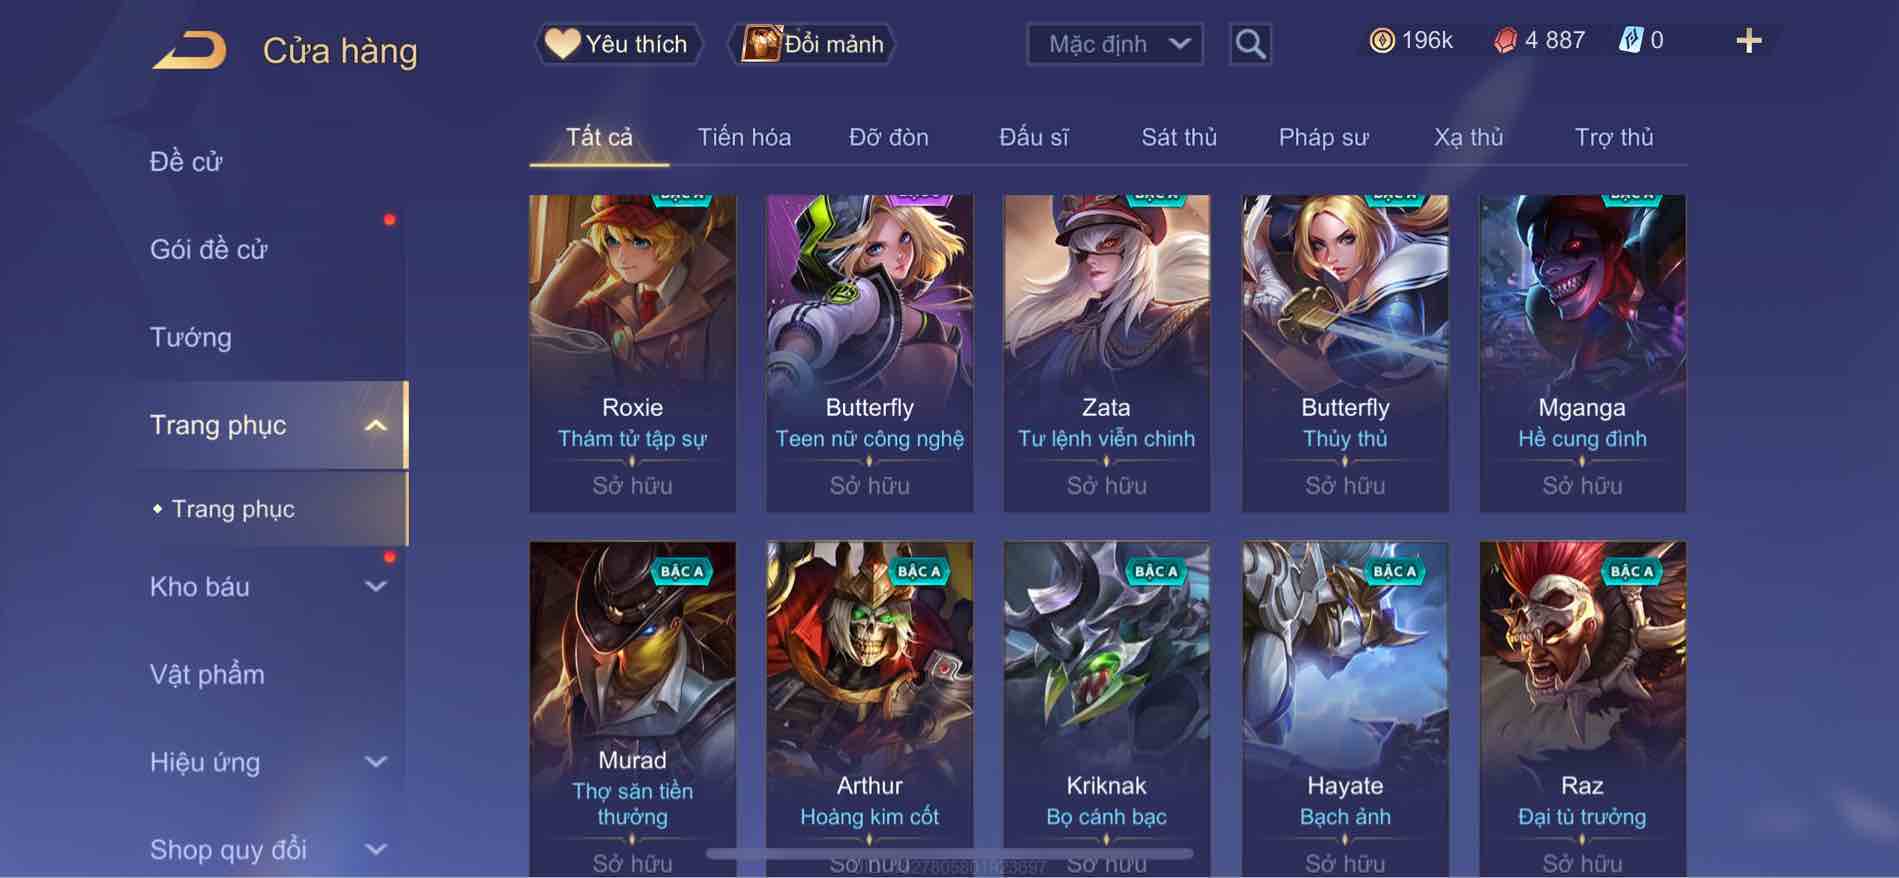This screenshot has width=1899, height=878.
Task: Expand the Kho báu sidebar section
Action: tap(376, 587)
